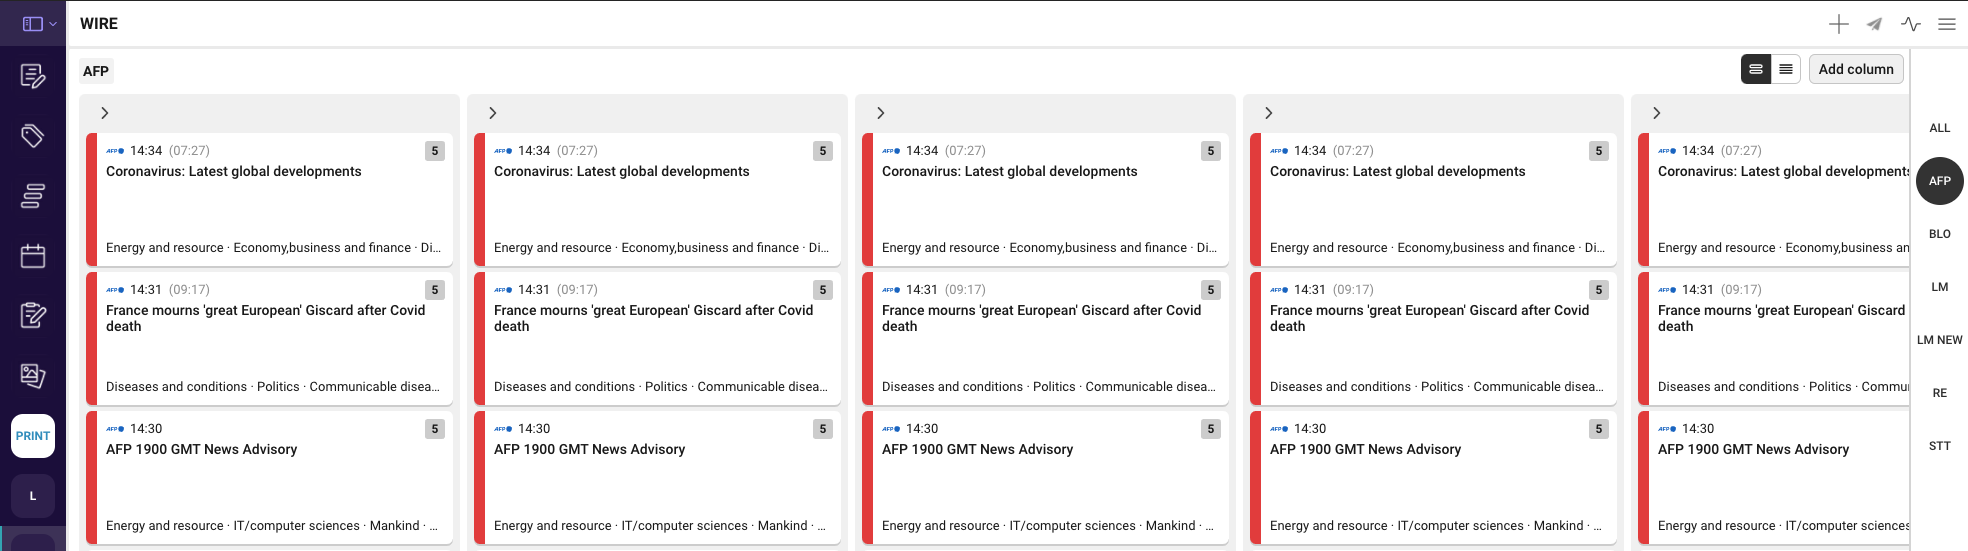This screenshot has width=1968, height=551.
Task: Expand the third column's chevron
Action: click(881, 113)
